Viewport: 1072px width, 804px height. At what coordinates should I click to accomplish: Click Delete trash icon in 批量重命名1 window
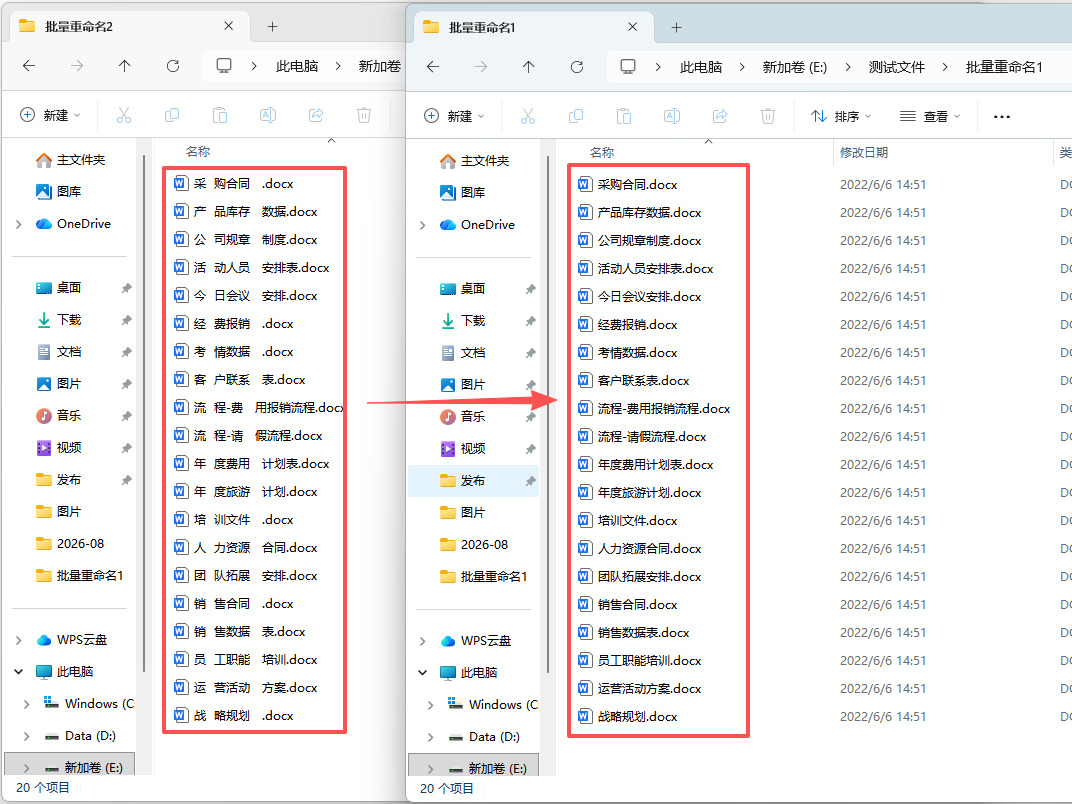768,116
